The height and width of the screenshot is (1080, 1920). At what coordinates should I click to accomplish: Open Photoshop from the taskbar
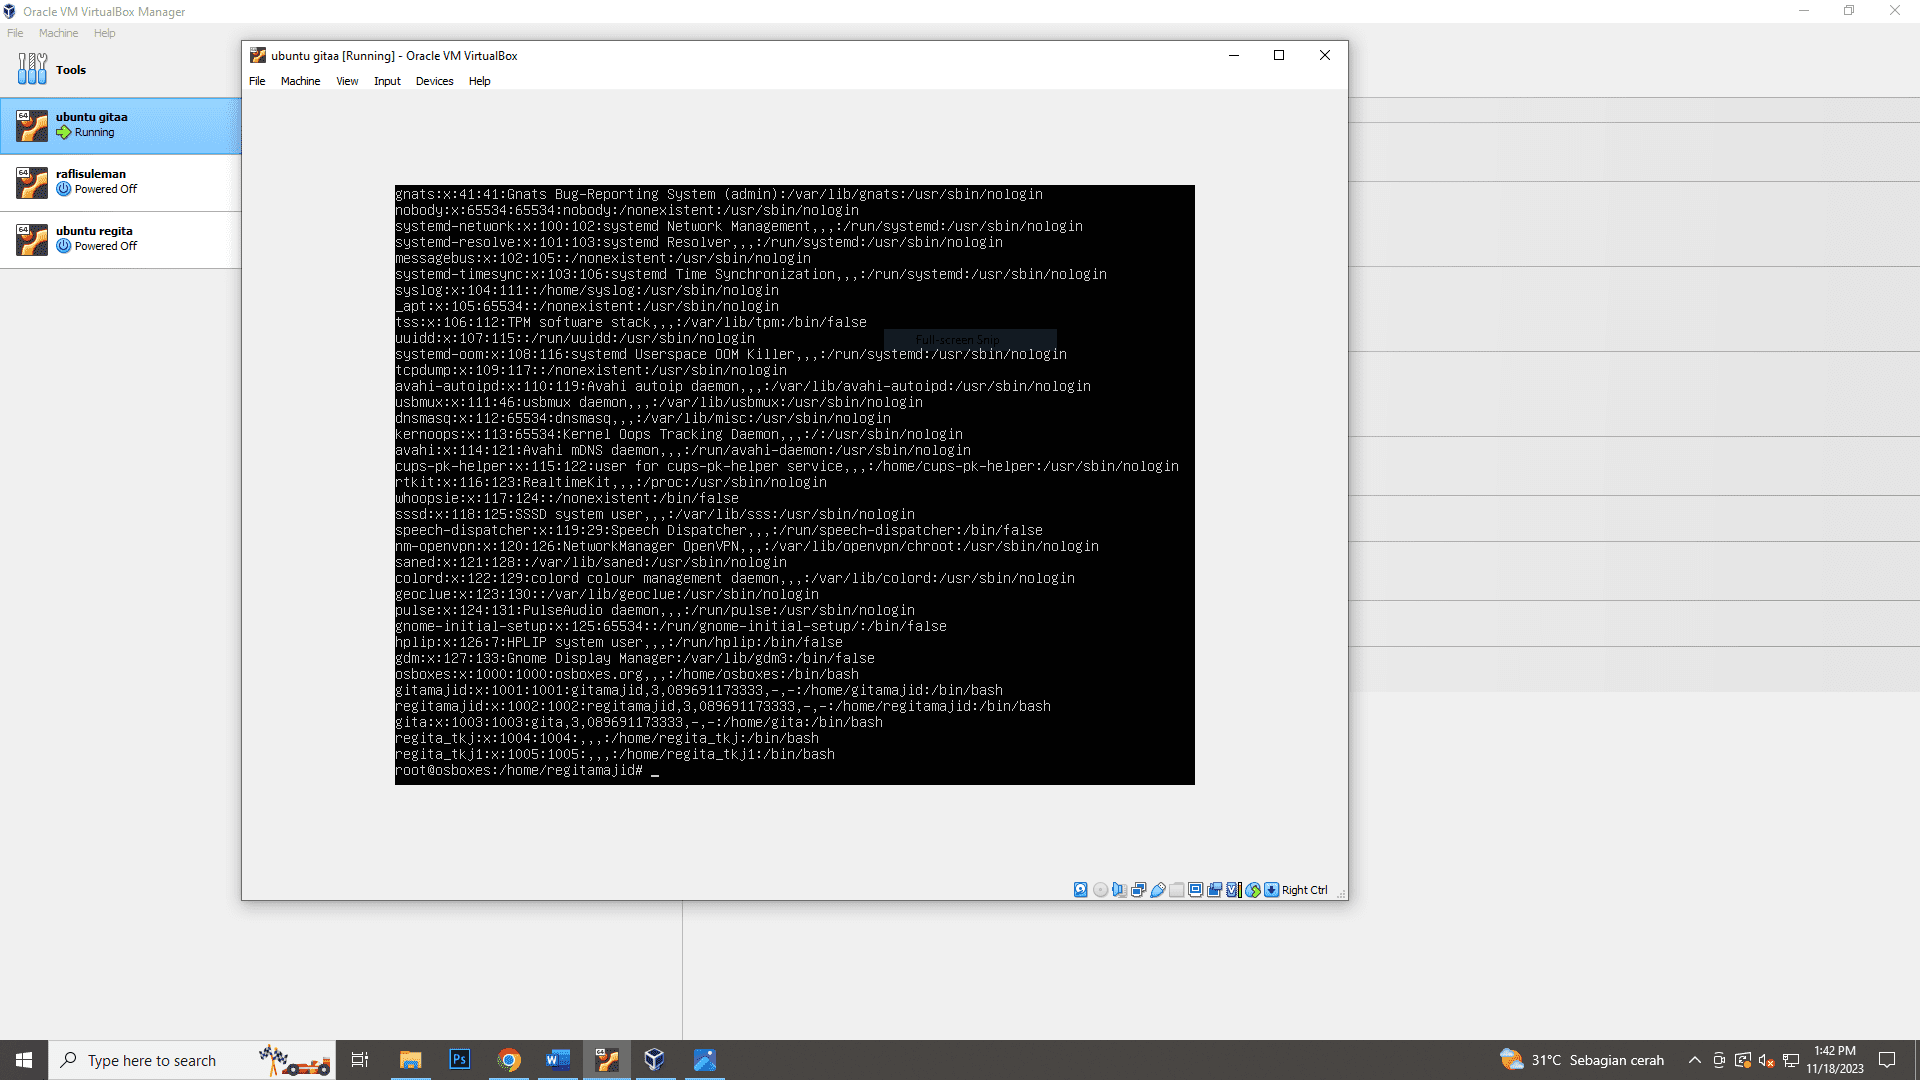coord(459,1060)
